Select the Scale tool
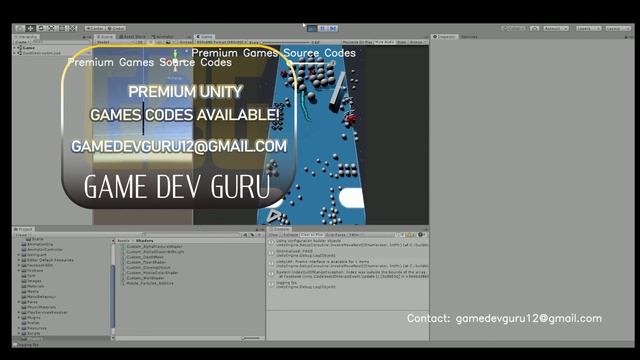Viewport: 640px width, 360px height. point(51,28)
